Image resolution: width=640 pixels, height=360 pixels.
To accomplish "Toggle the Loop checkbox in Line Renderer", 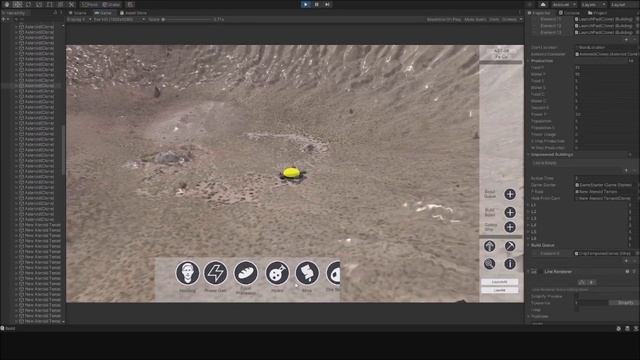I will (x=577, y=310).
